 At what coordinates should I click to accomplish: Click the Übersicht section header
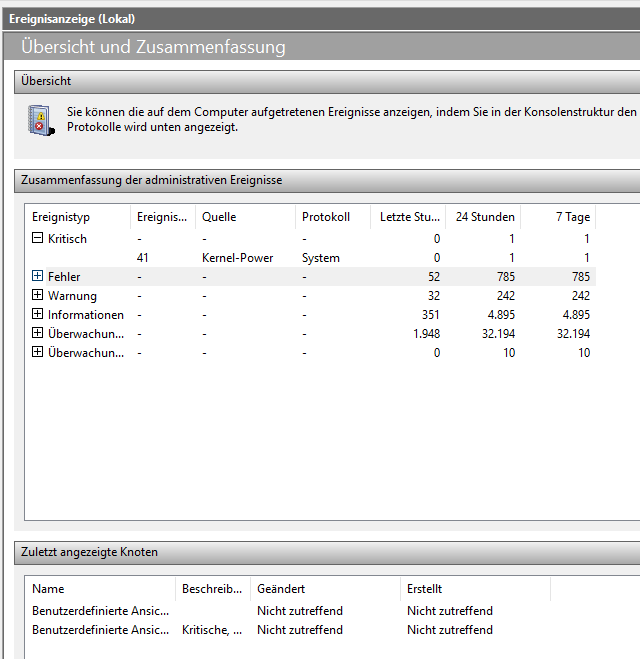pyautogui.click(x=327, y=81)
